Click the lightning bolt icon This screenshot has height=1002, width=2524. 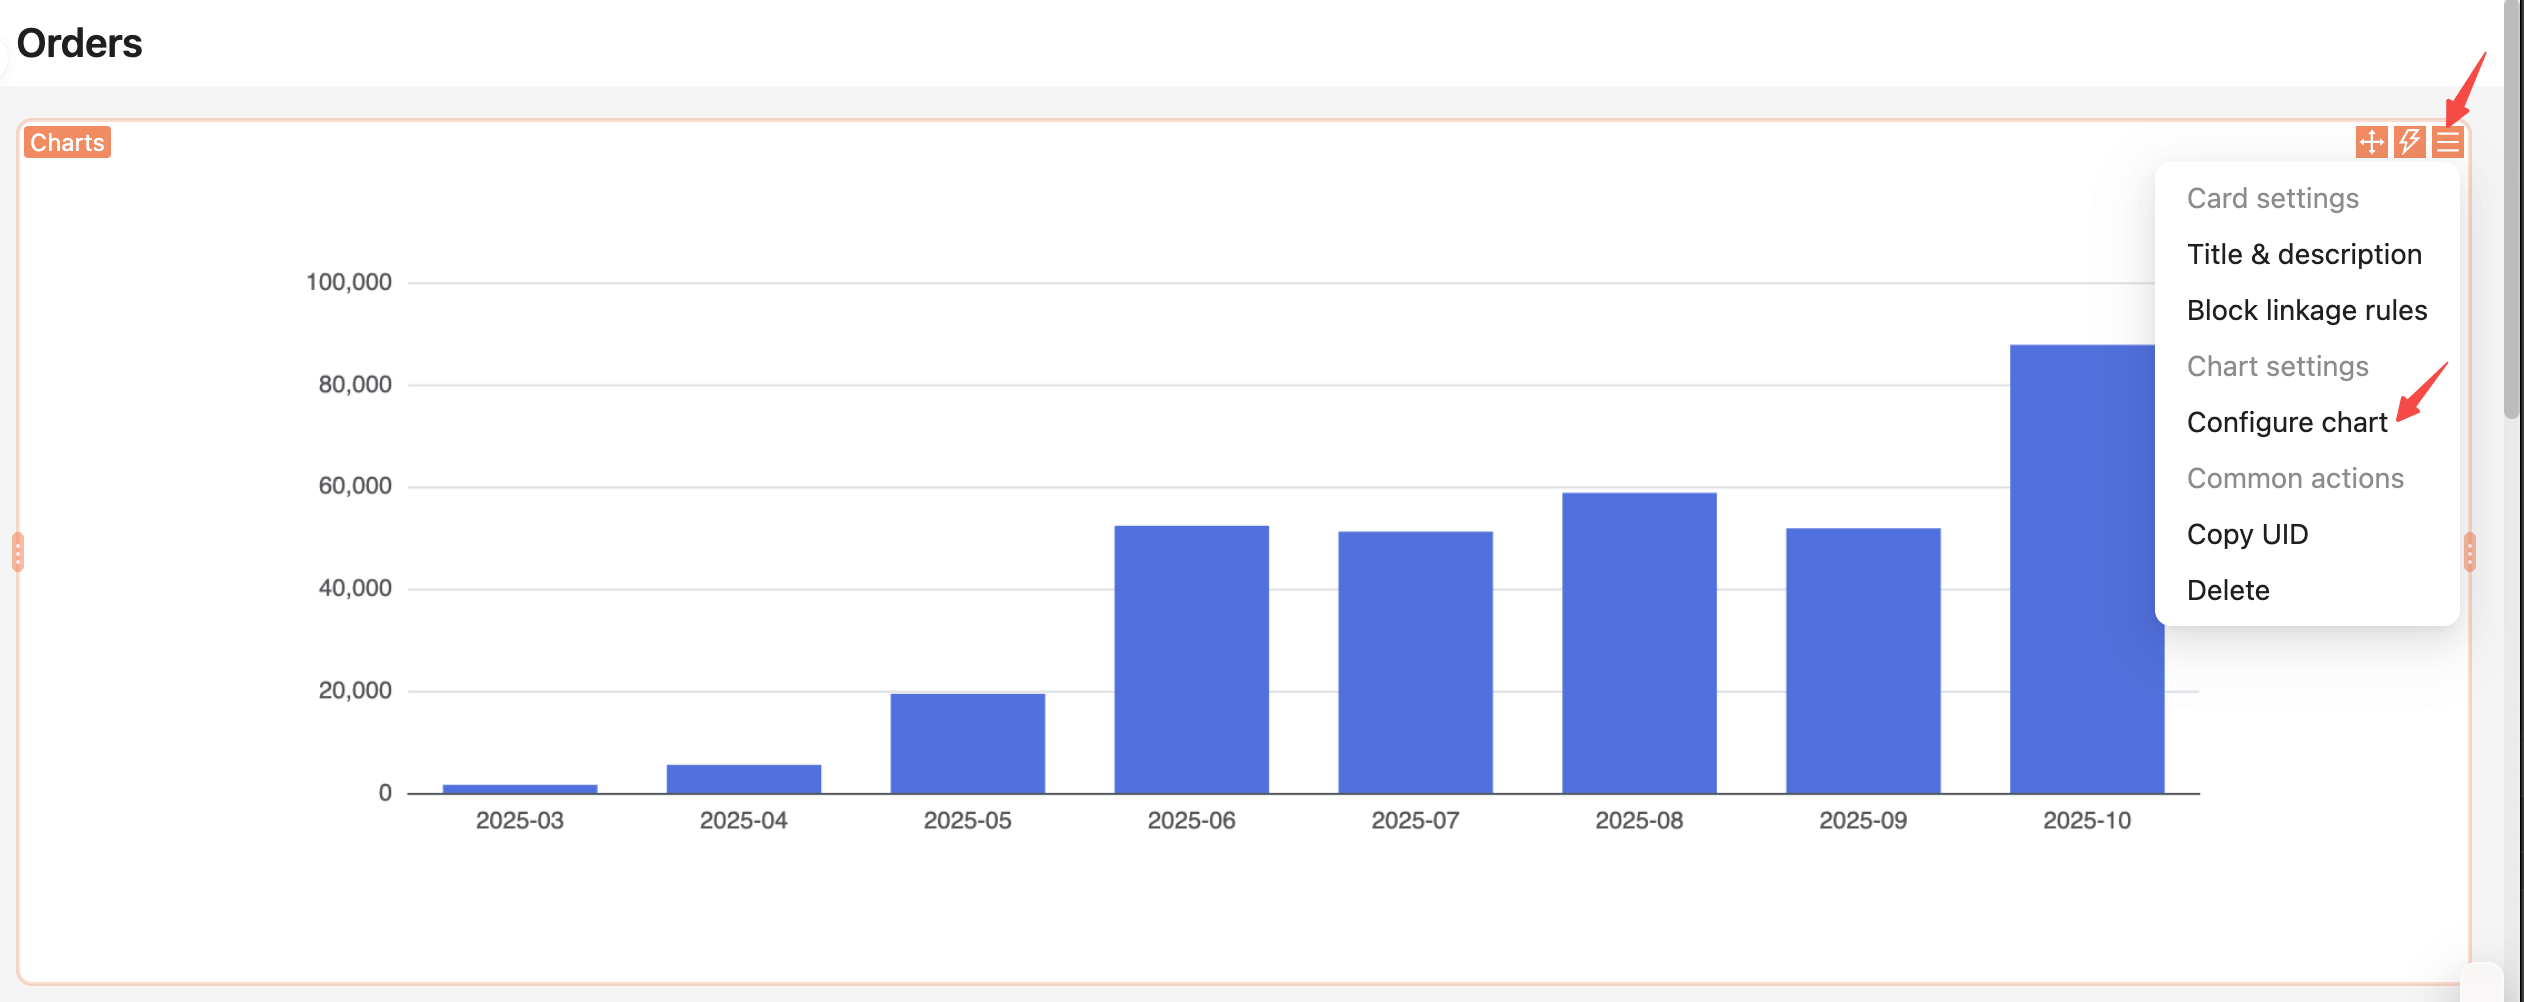point(2409,142)
